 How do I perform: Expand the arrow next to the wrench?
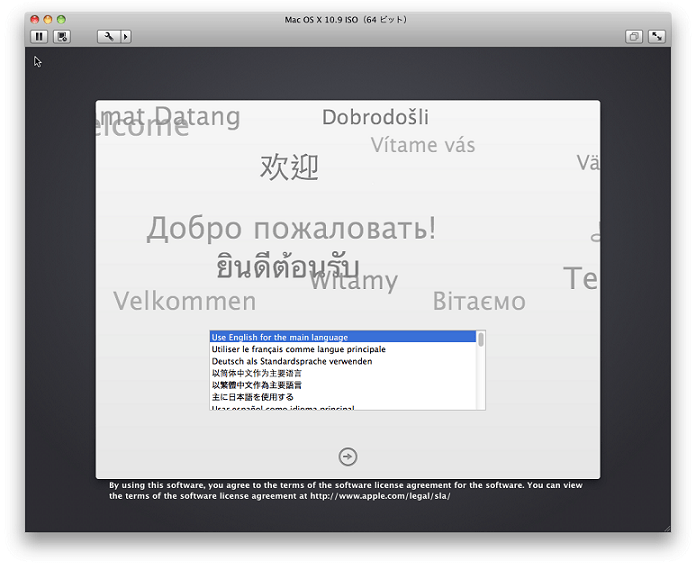125,36
